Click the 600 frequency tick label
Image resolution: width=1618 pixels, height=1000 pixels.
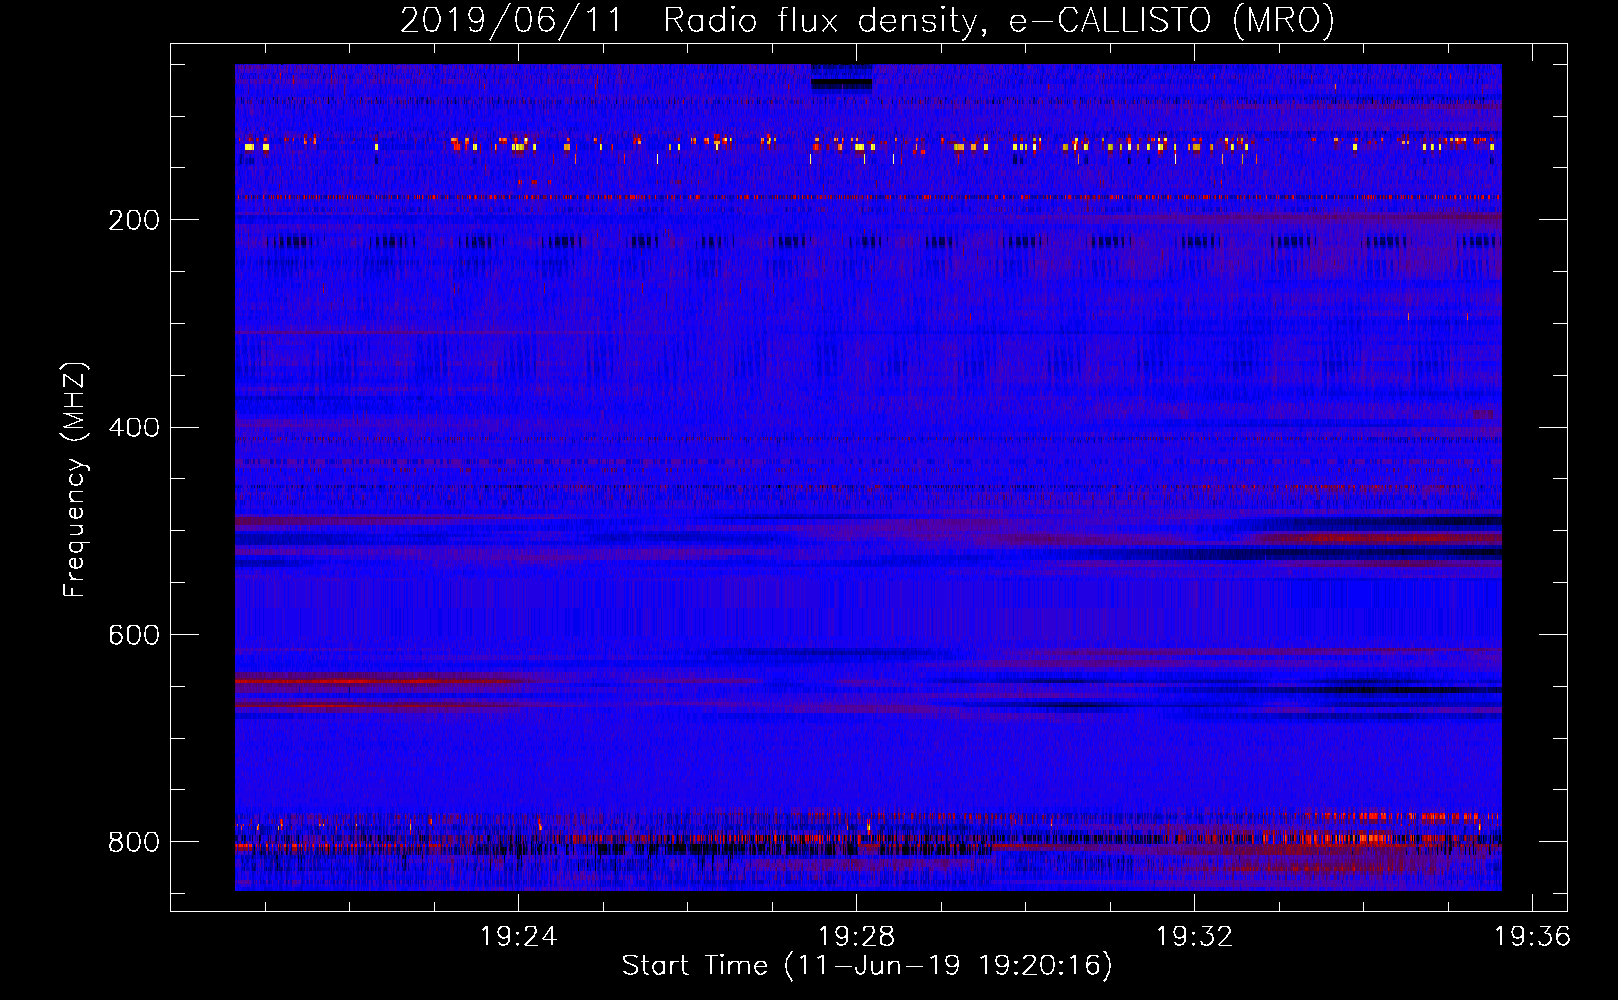coord(134,635)
